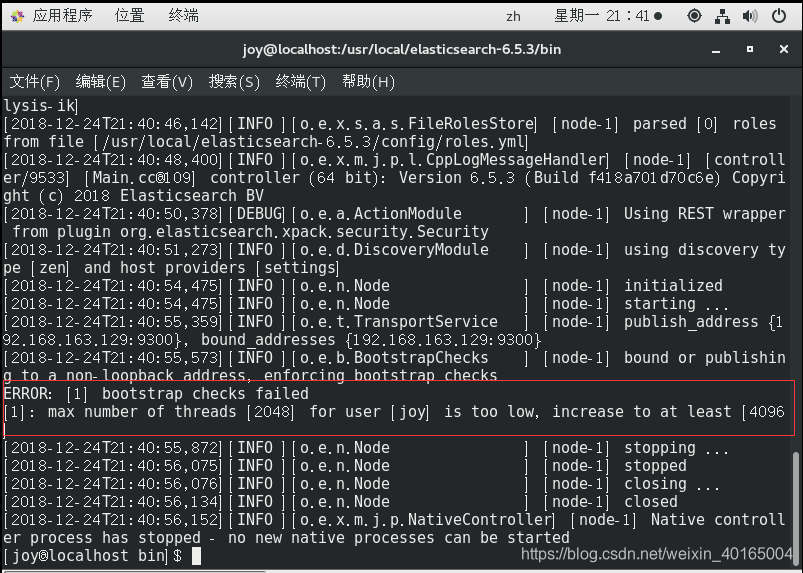Viewport: 803px width, 573px height.
Task: Click the volume speaker icon
Action: [750, 16]
